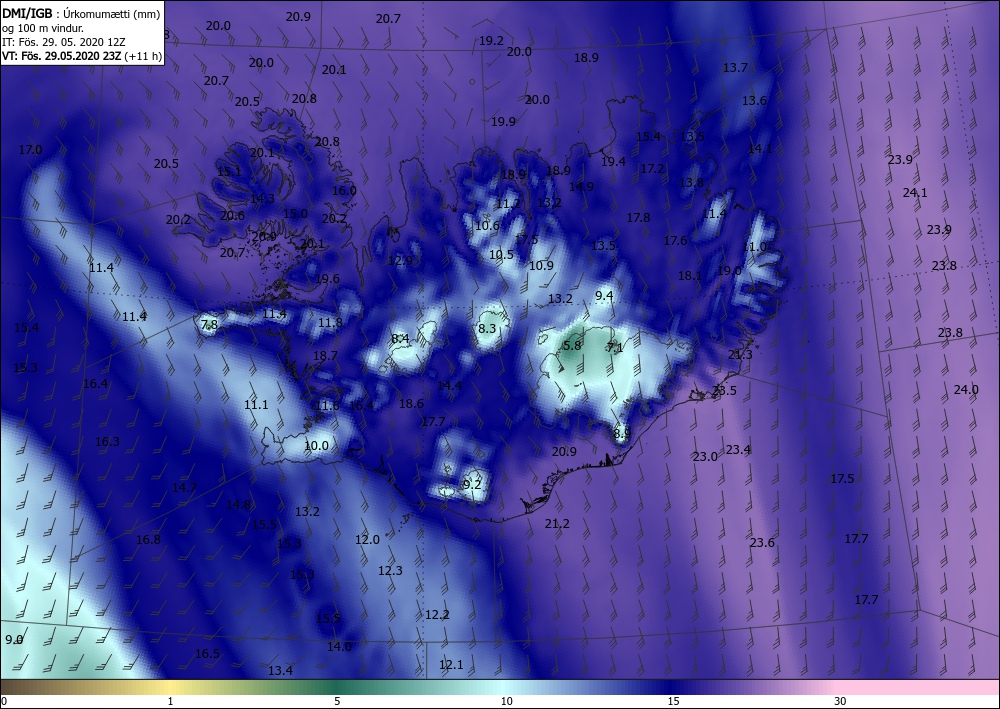Click the color scale label '0'

click(x=4, y=701)
